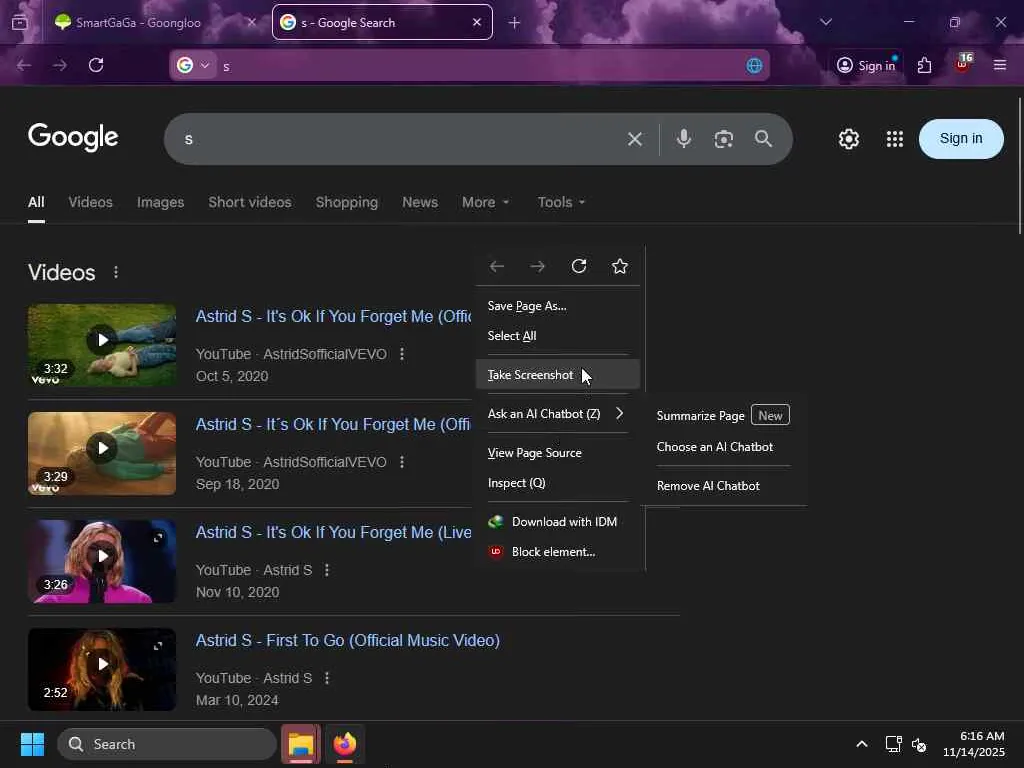Open three-dot options for Oct 5, 2020 video
Screen dimensions: 1024x768
(x=402, y=354)
